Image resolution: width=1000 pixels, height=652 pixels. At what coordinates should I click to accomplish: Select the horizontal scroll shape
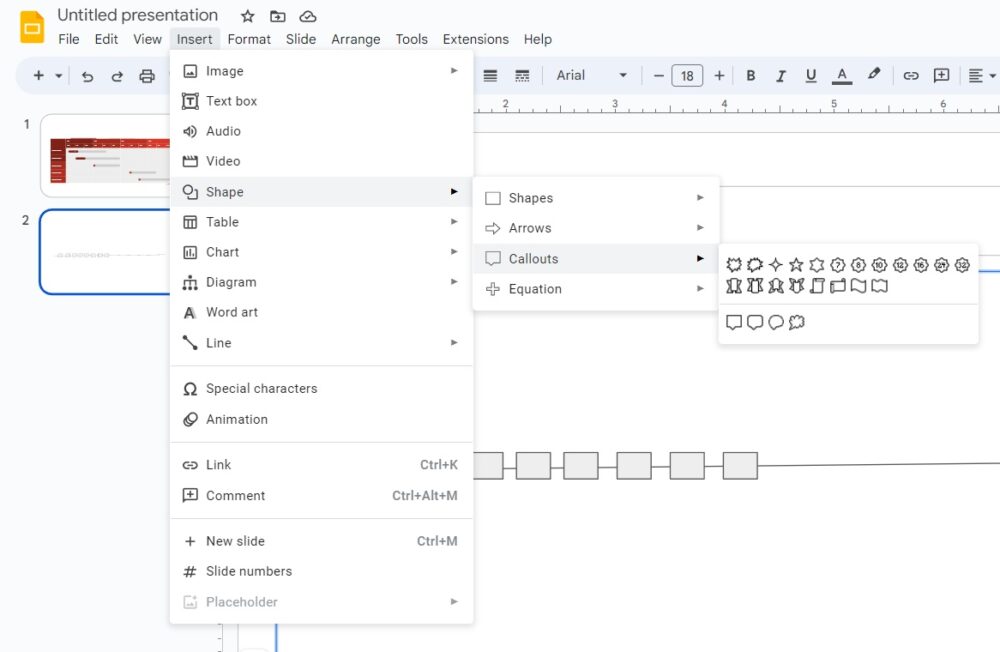[838, 286]
